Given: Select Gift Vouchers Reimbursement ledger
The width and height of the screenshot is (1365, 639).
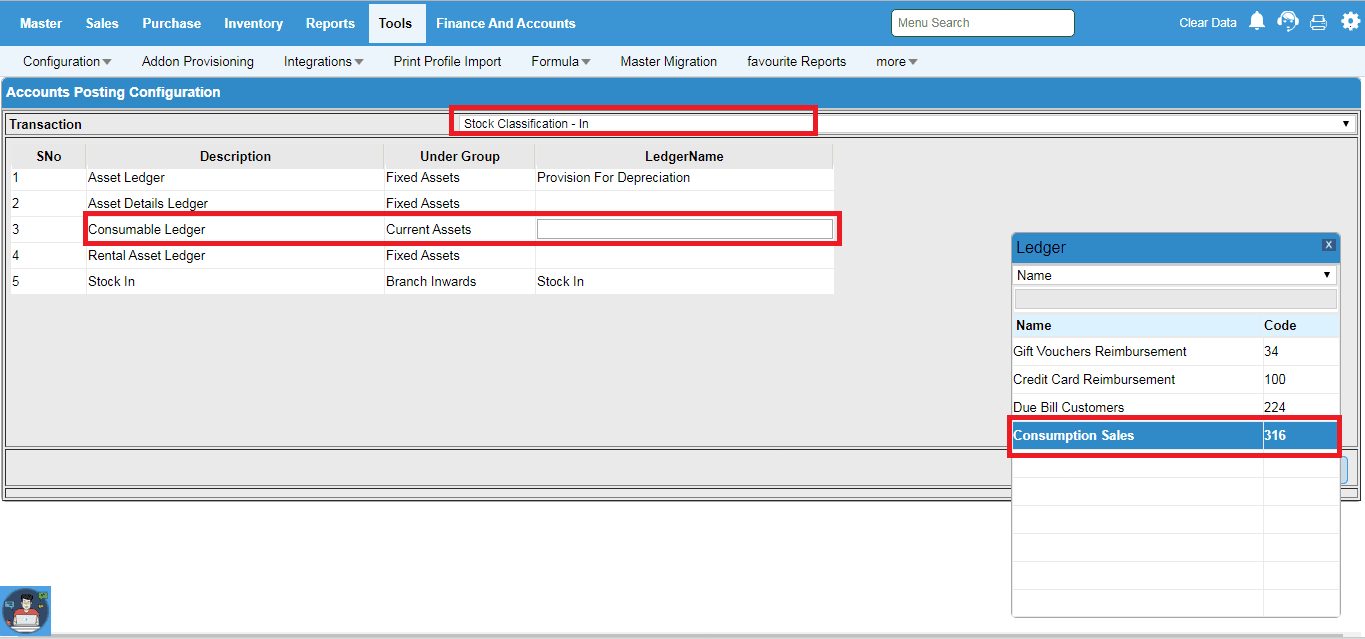Looking at the screenshot, I should point(1175,352).
